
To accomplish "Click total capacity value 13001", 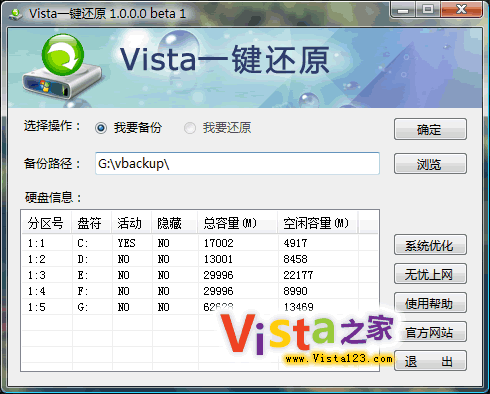I will point(218,259).
